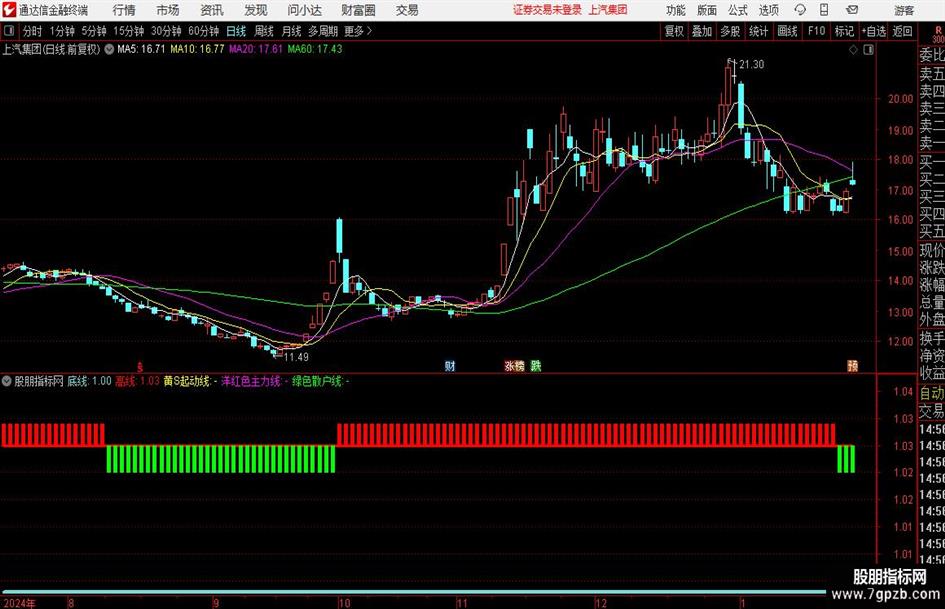
Task: Toggle the left panel layout icon
Action: click(8, 31)
